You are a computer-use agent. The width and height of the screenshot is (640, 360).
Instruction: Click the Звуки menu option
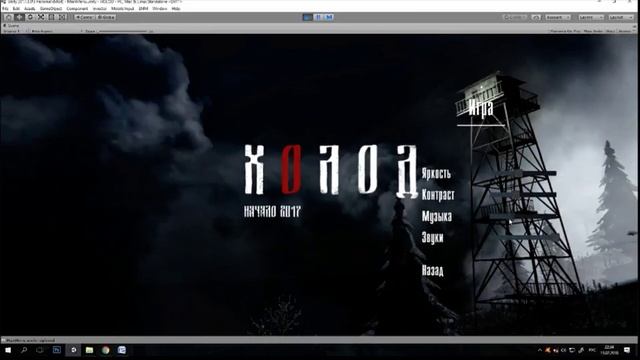[x=432, y=238]
